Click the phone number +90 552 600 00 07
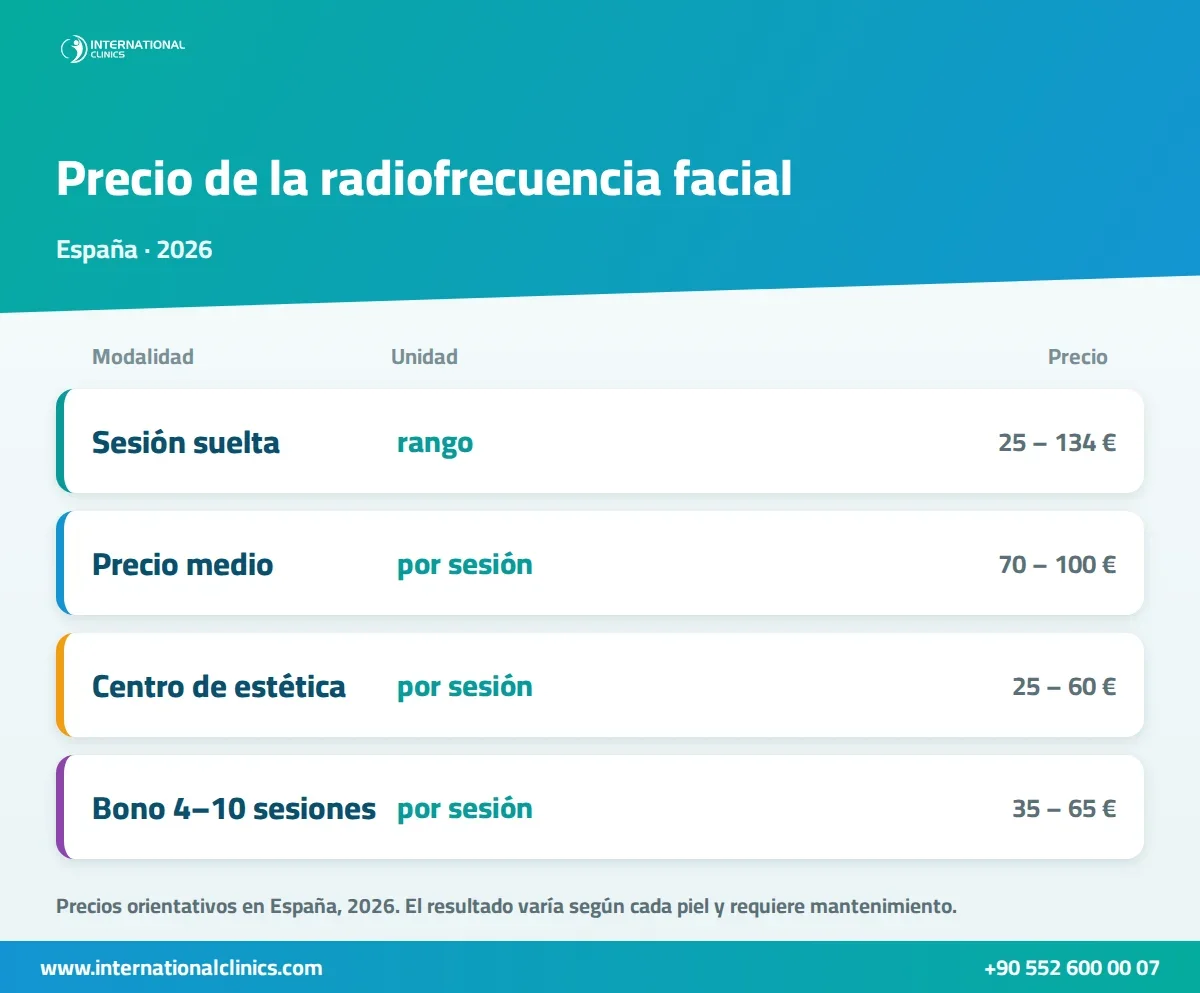This screenshot has width=1200, height=993. tap(1072, 968)
